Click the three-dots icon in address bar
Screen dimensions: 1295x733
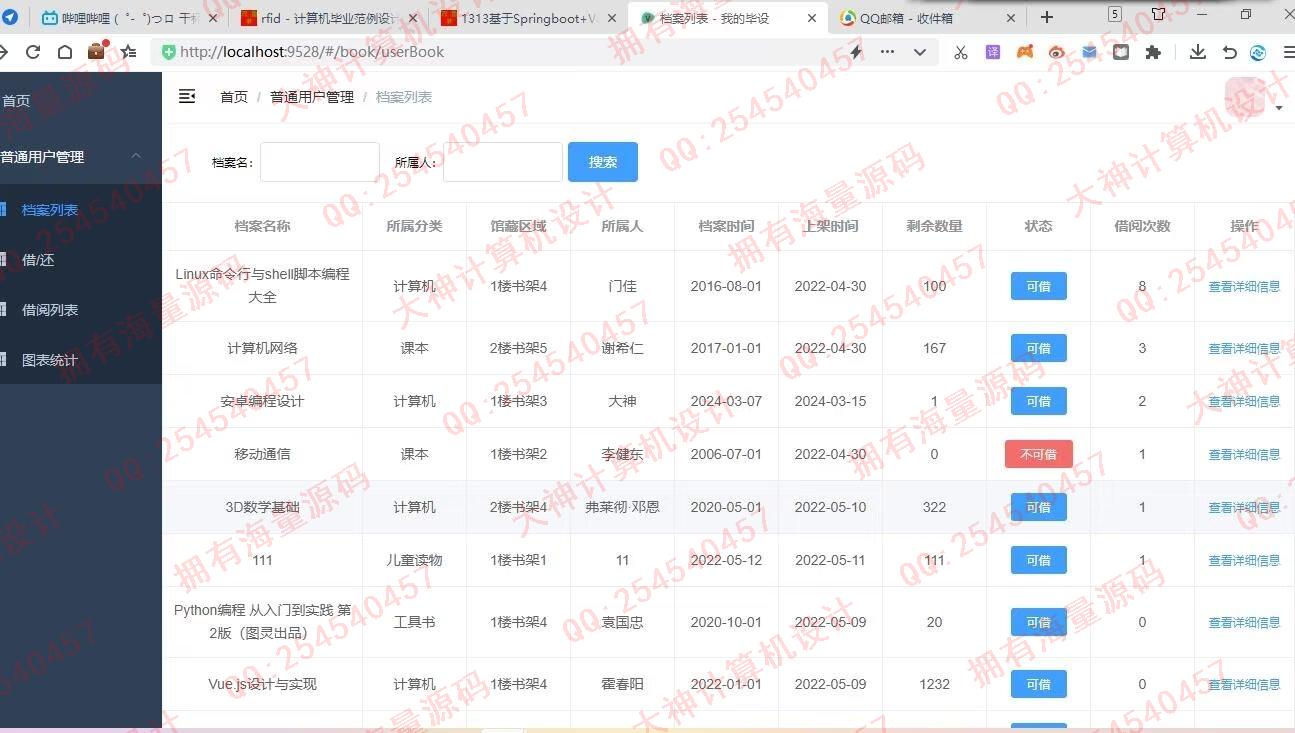887,52
